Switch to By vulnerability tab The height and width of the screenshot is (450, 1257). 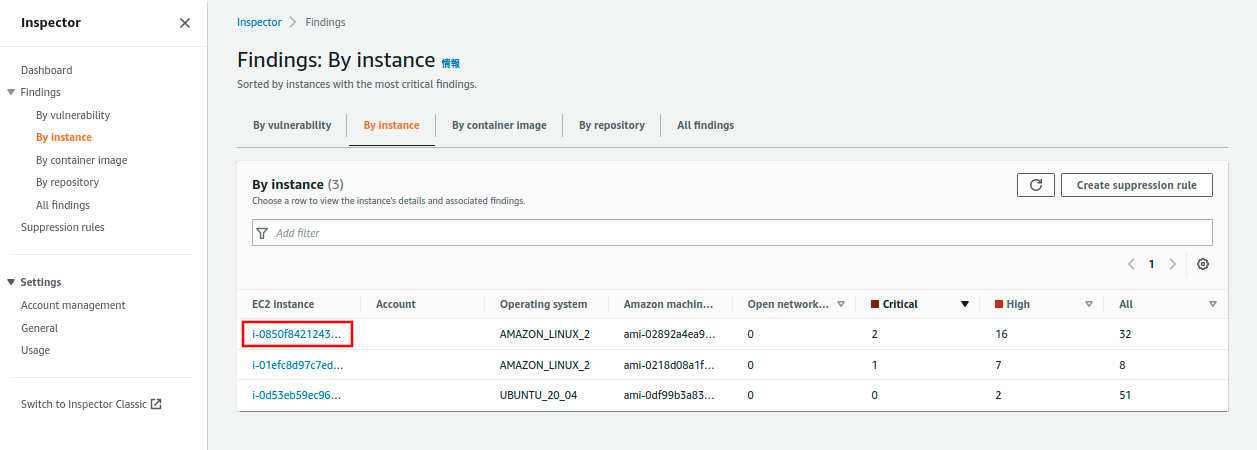click(292, 125)
